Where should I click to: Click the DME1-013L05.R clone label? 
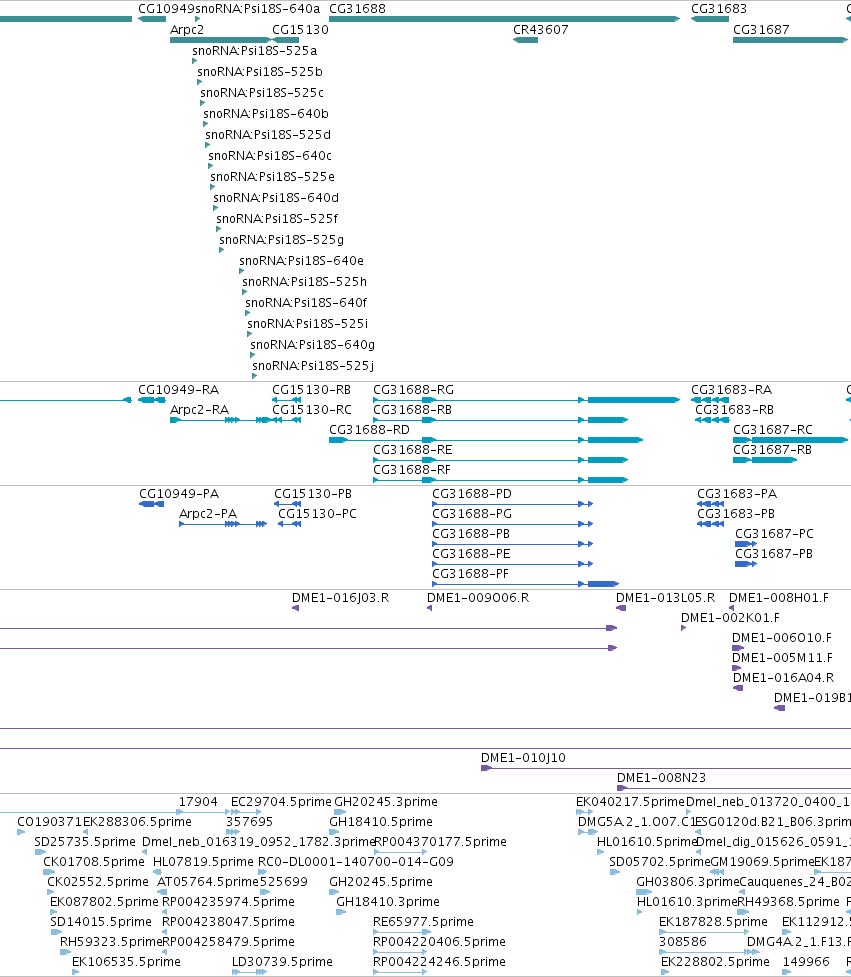coord(665,598)
